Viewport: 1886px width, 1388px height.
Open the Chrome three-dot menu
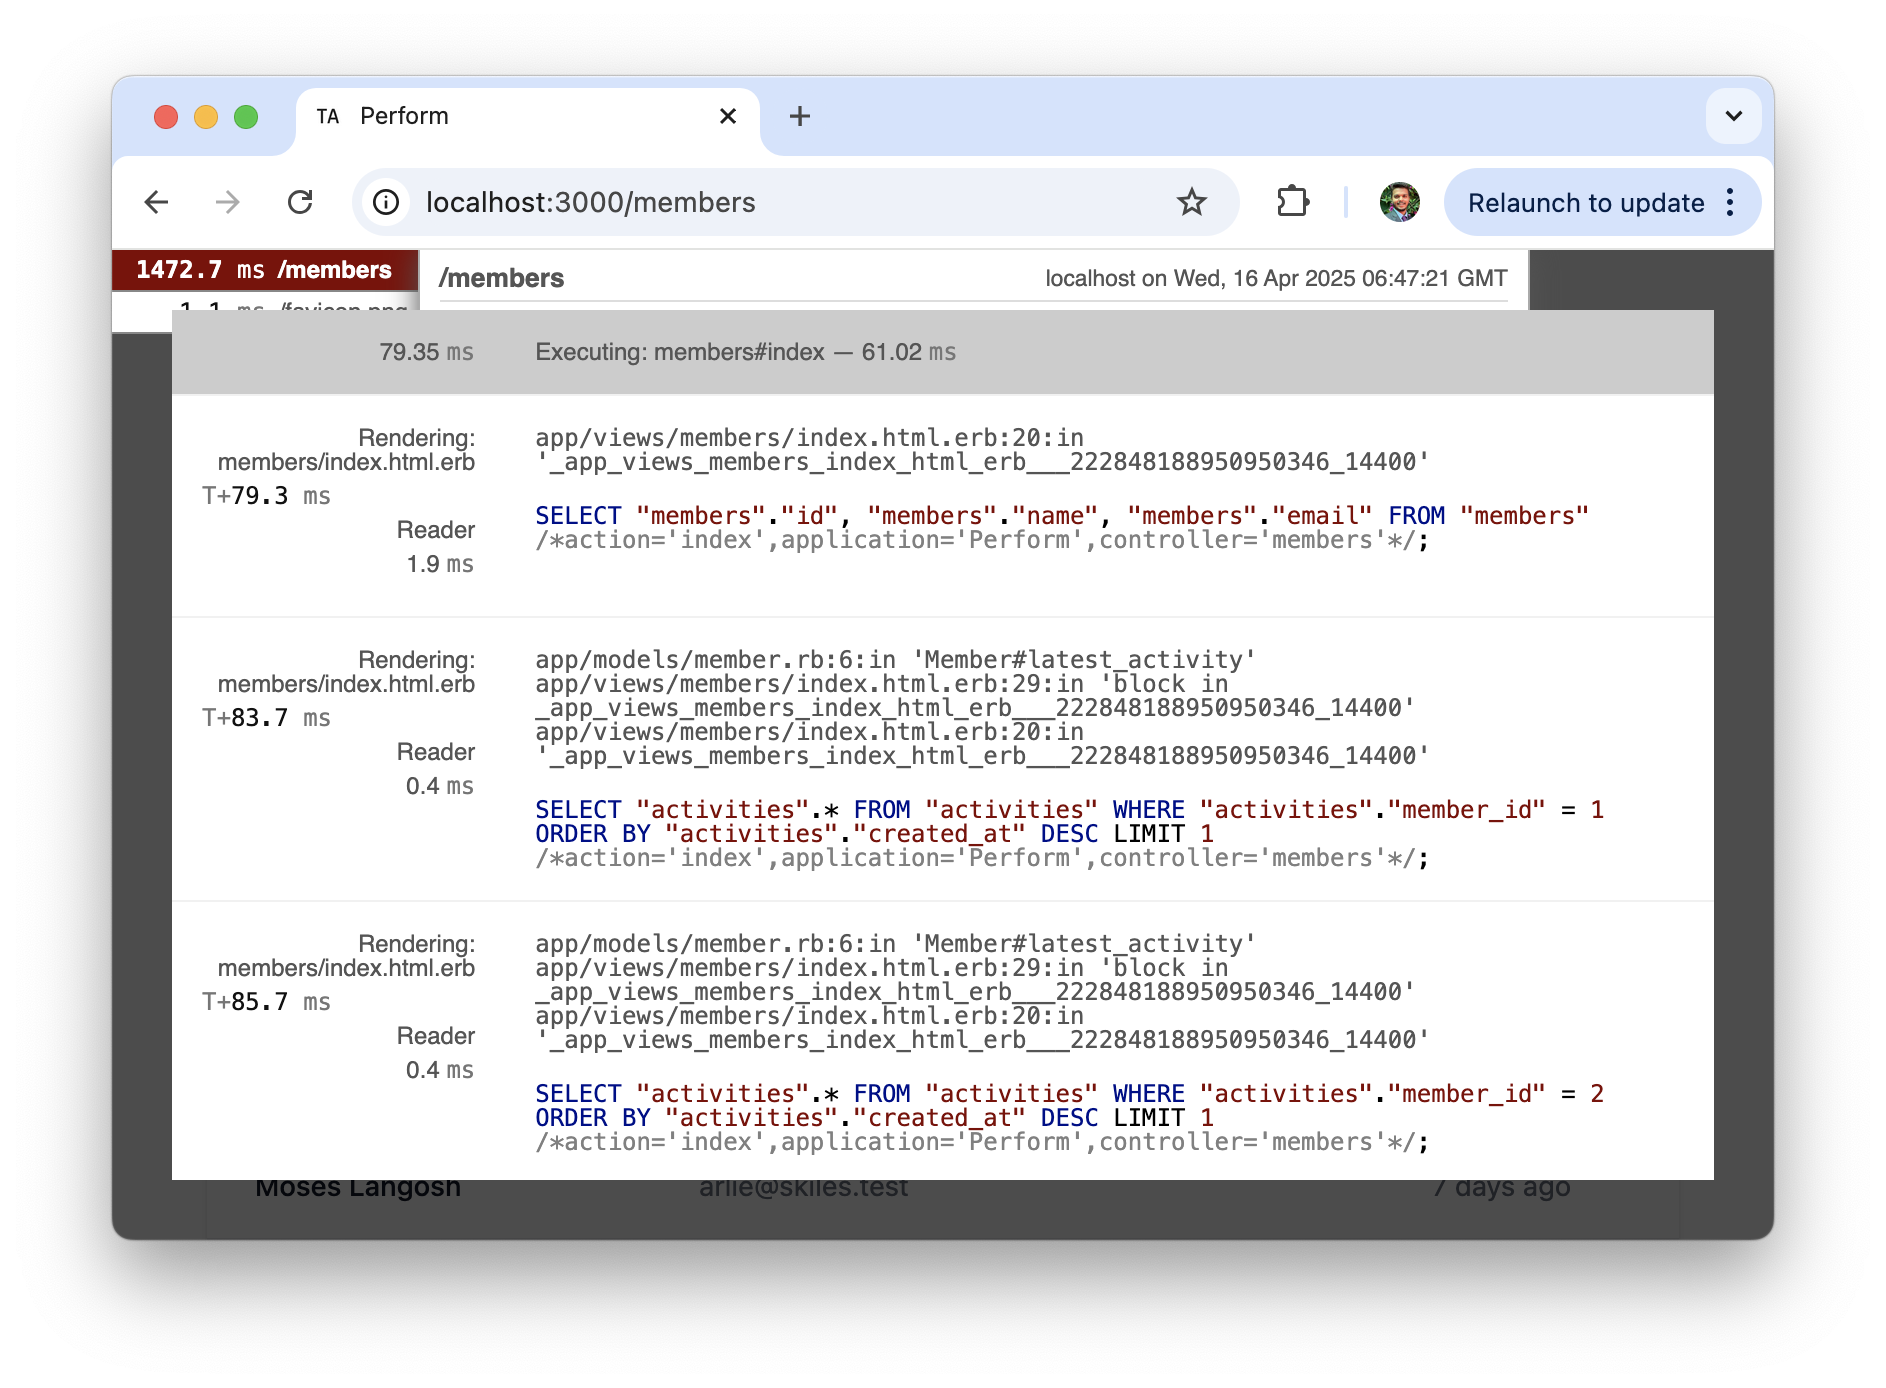pos(1729,202)
